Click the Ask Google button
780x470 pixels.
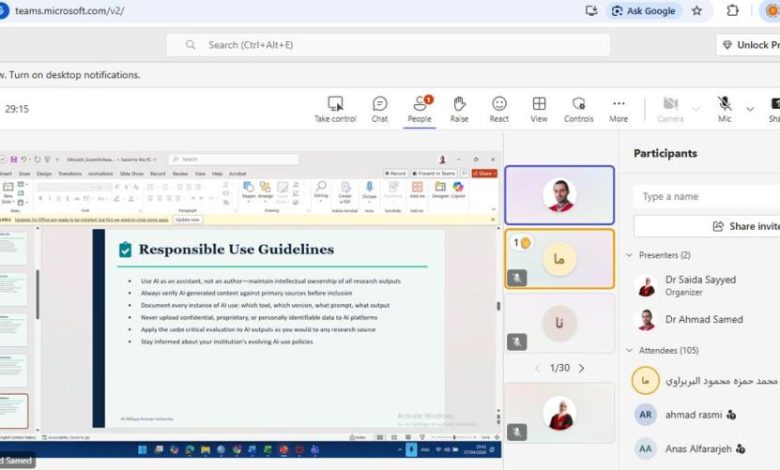643,11
